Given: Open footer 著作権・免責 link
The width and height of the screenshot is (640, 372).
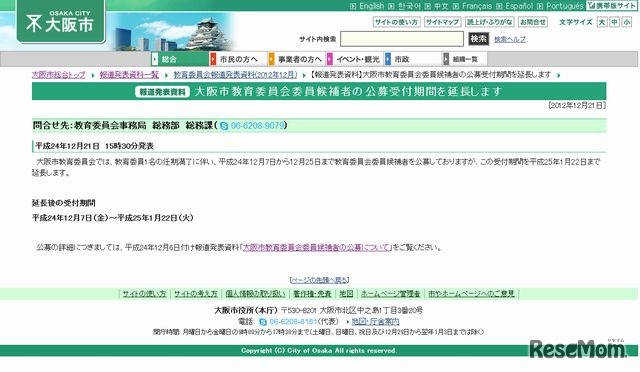Looking at the screenshot, I should (x=312, y=294).
